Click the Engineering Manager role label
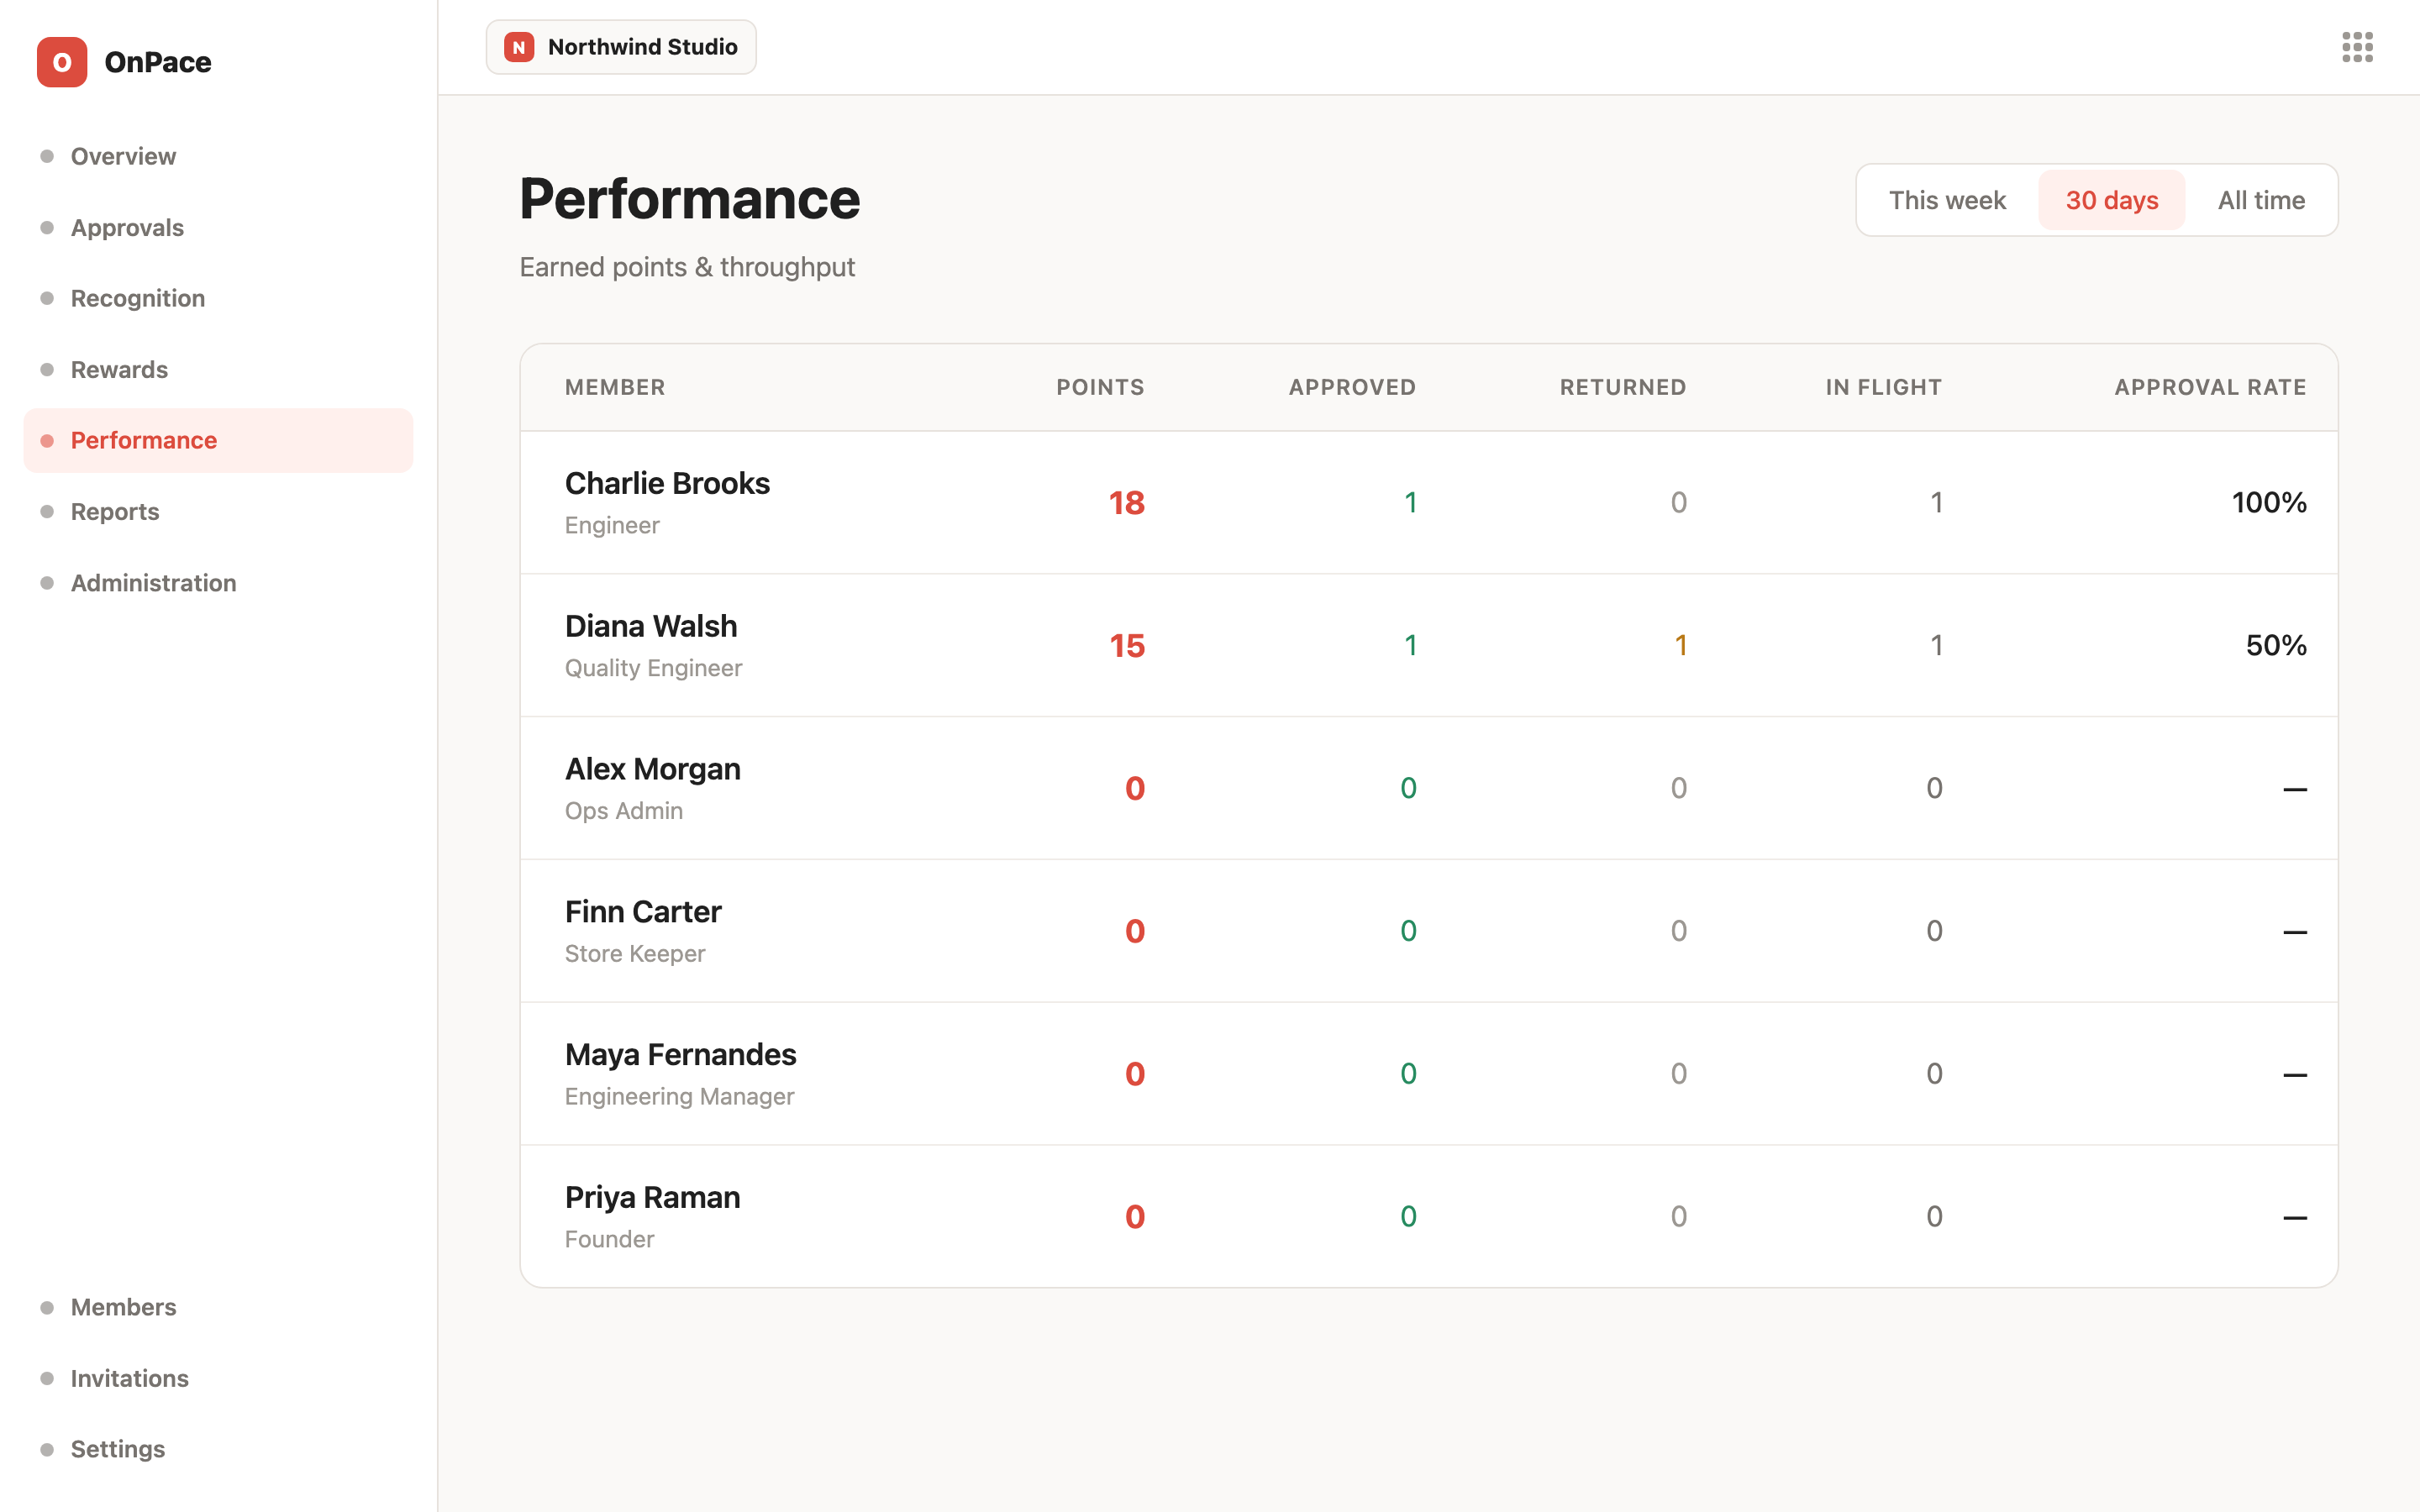The width and height of the screenshot is (2420, 1512). (679, 1097)
